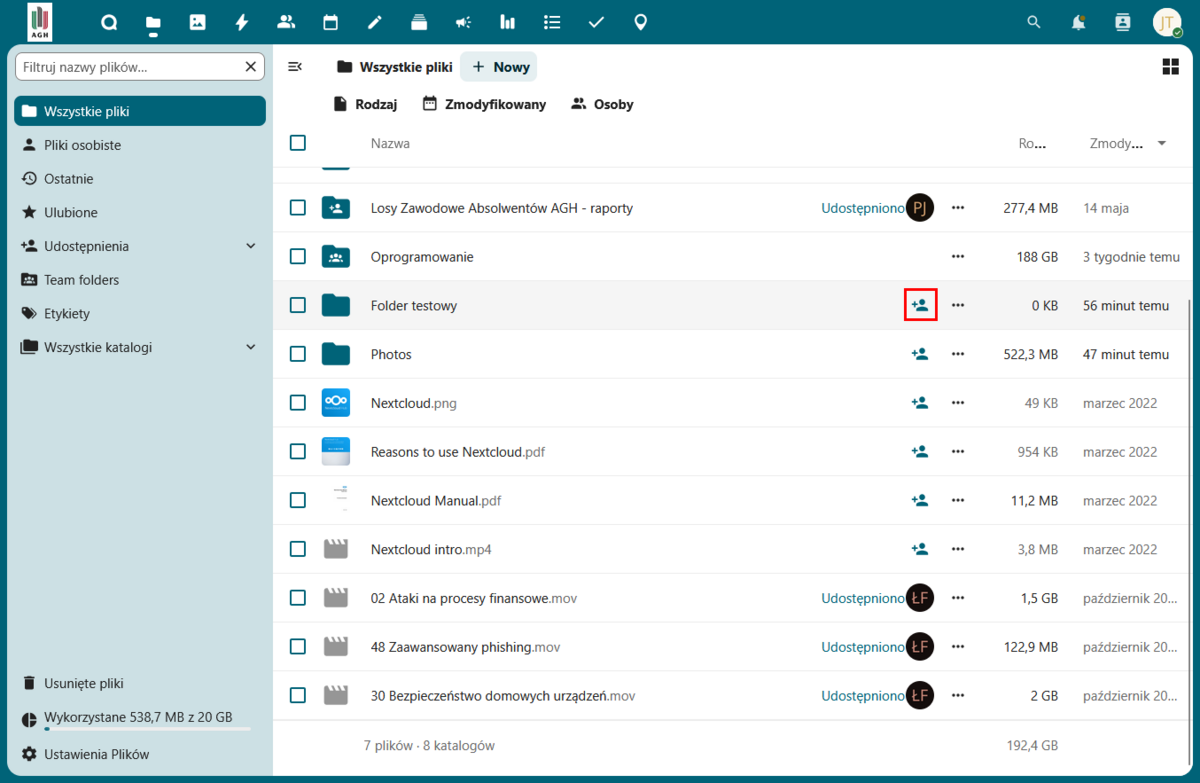
Task: Open Ustawienia Plików settings
Action: [x=96, y=754]
